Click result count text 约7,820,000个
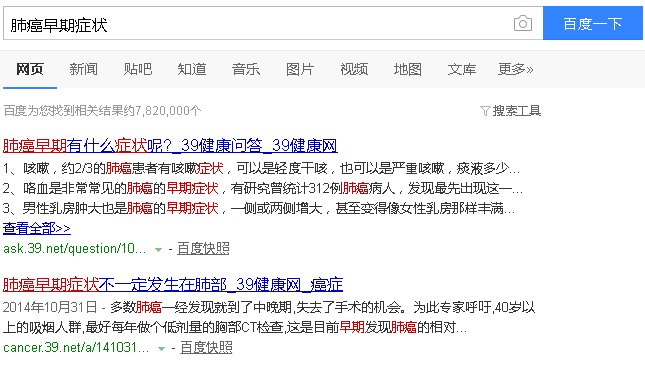The width and height of the screenshot is (645, 366). click(162, 111)
